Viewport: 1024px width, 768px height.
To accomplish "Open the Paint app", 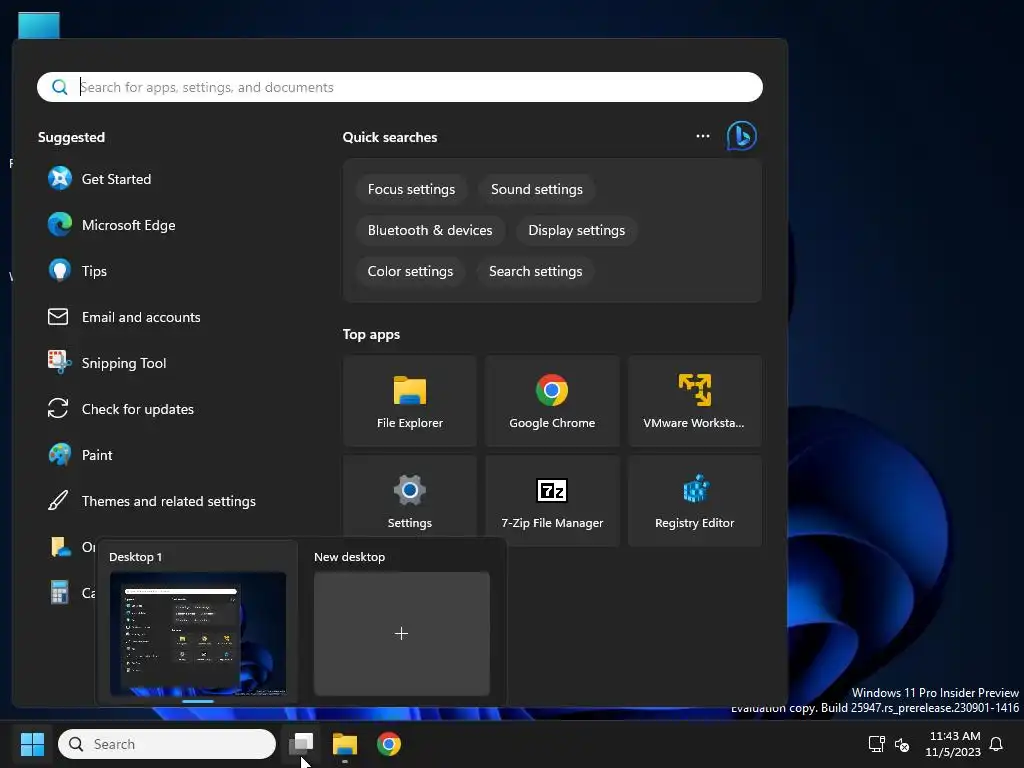I will tap(80, 455).
